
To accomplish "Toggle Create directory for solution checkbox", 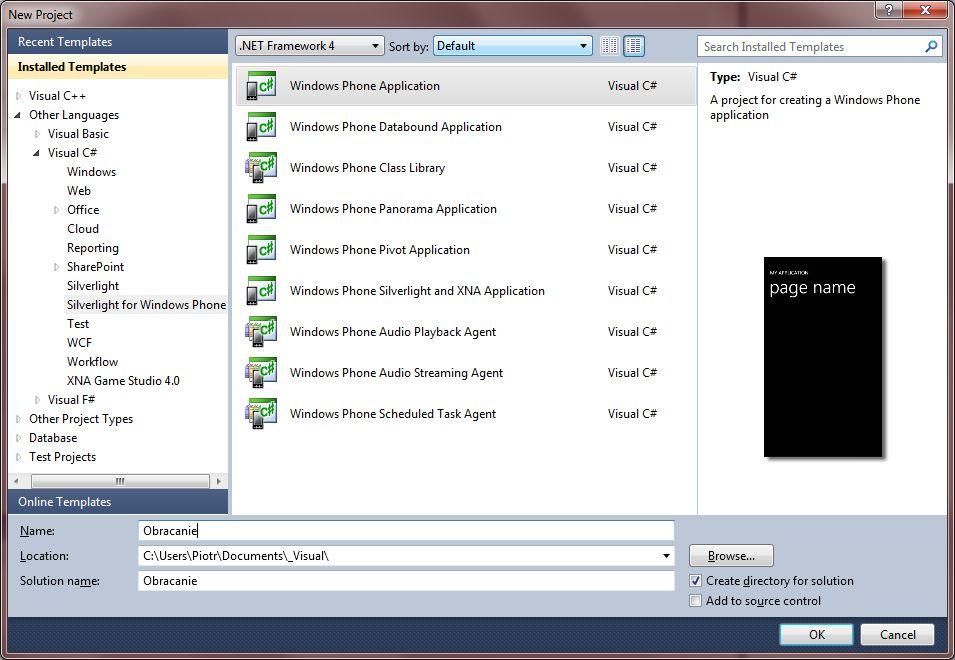I will tap(695, 581).
